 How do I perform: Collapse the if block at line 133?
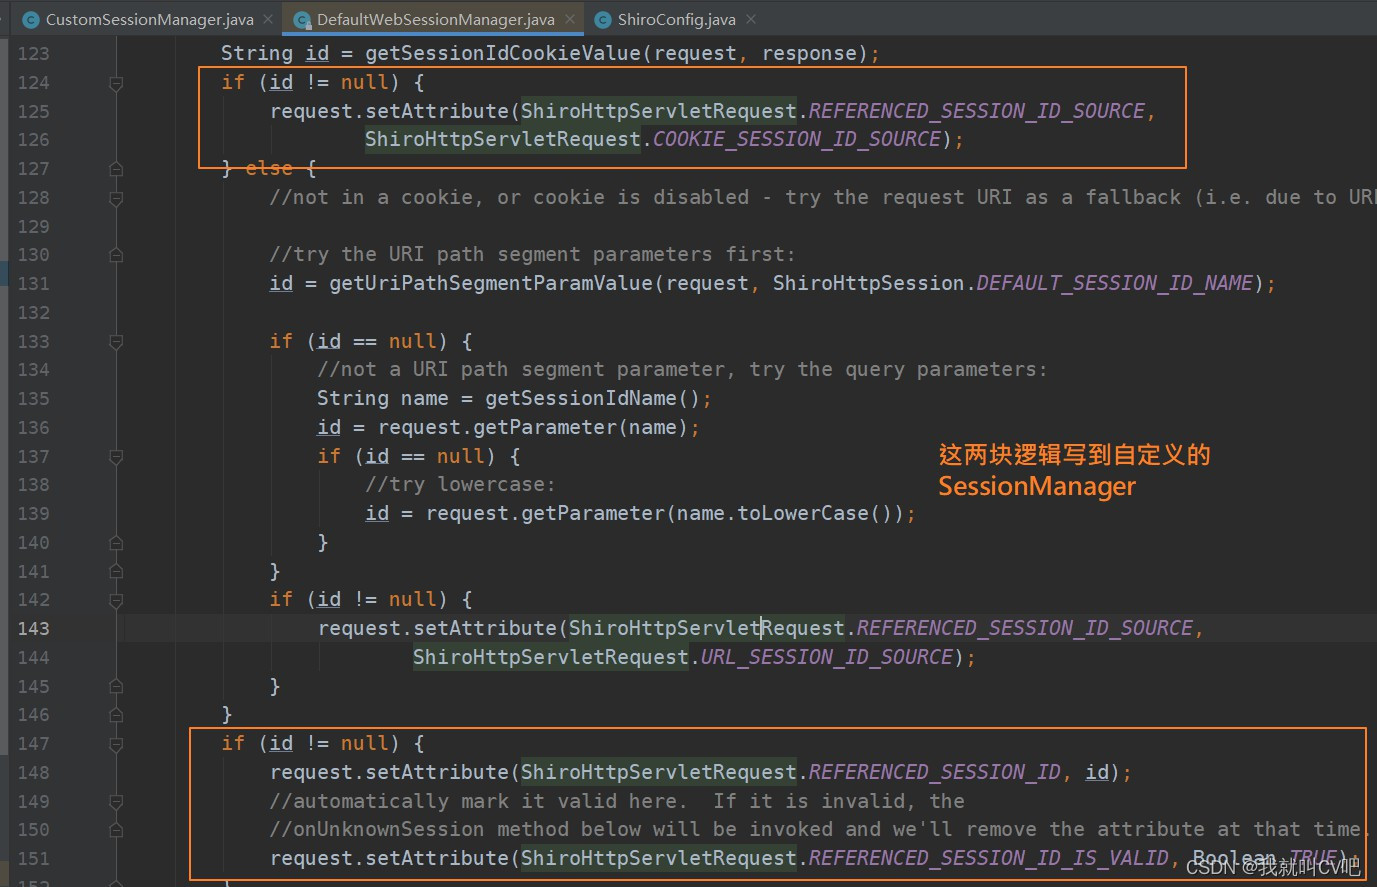tap(116, 342)
